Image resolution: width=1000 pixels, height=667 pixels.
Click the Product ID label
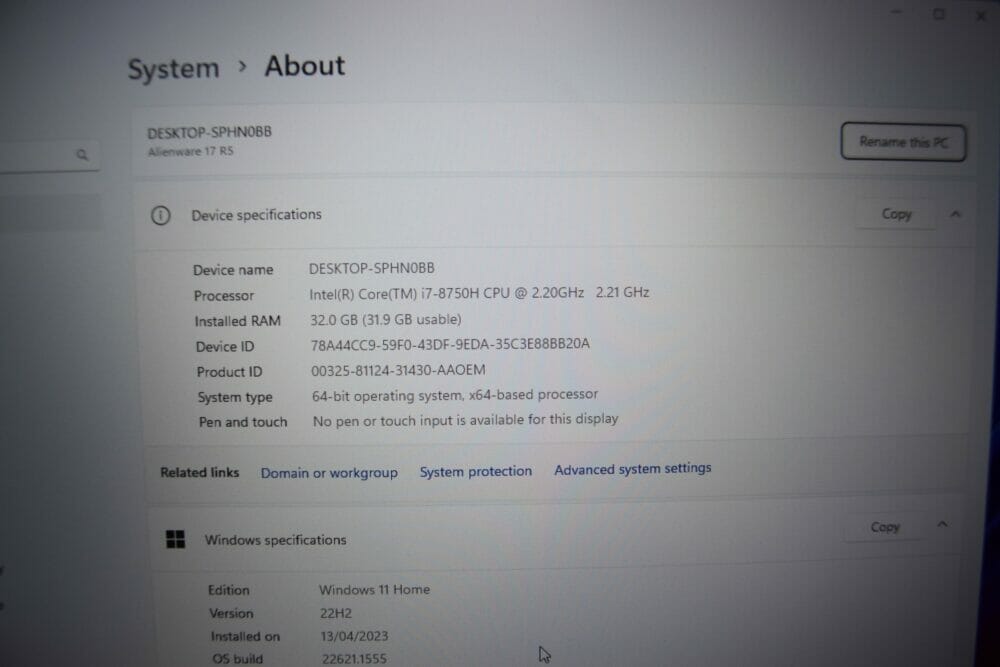[x=229, y=372]
